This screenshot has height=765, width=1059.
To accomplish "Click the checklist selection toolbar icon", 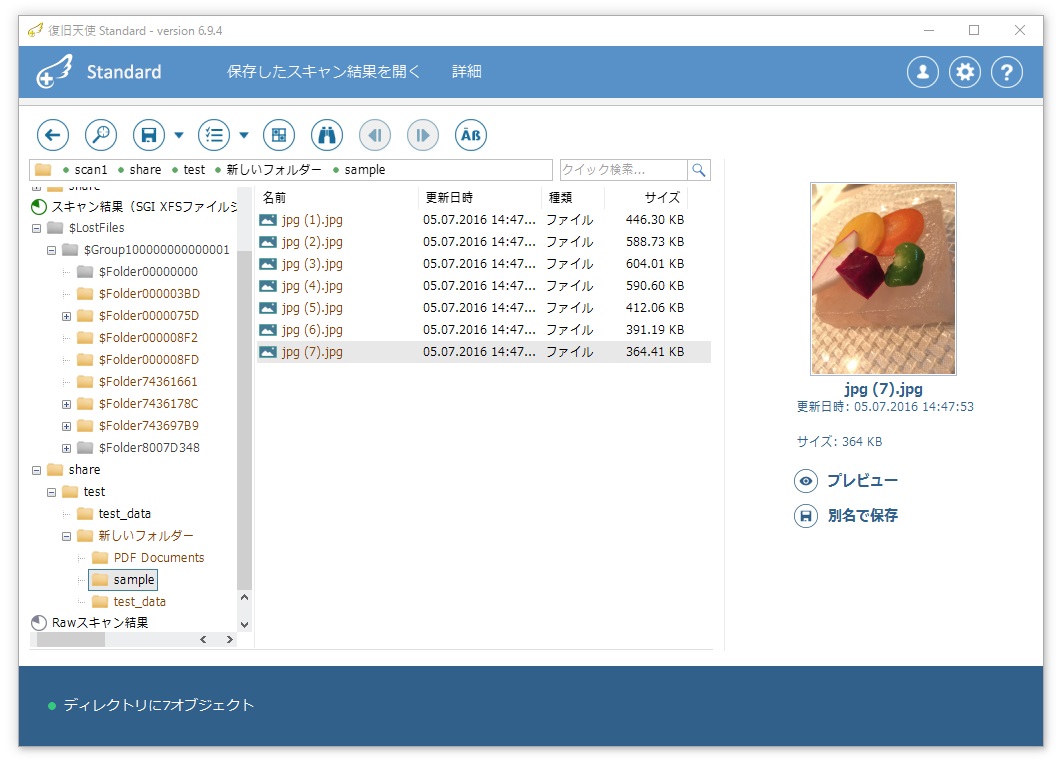I will [x=213, y=135].
